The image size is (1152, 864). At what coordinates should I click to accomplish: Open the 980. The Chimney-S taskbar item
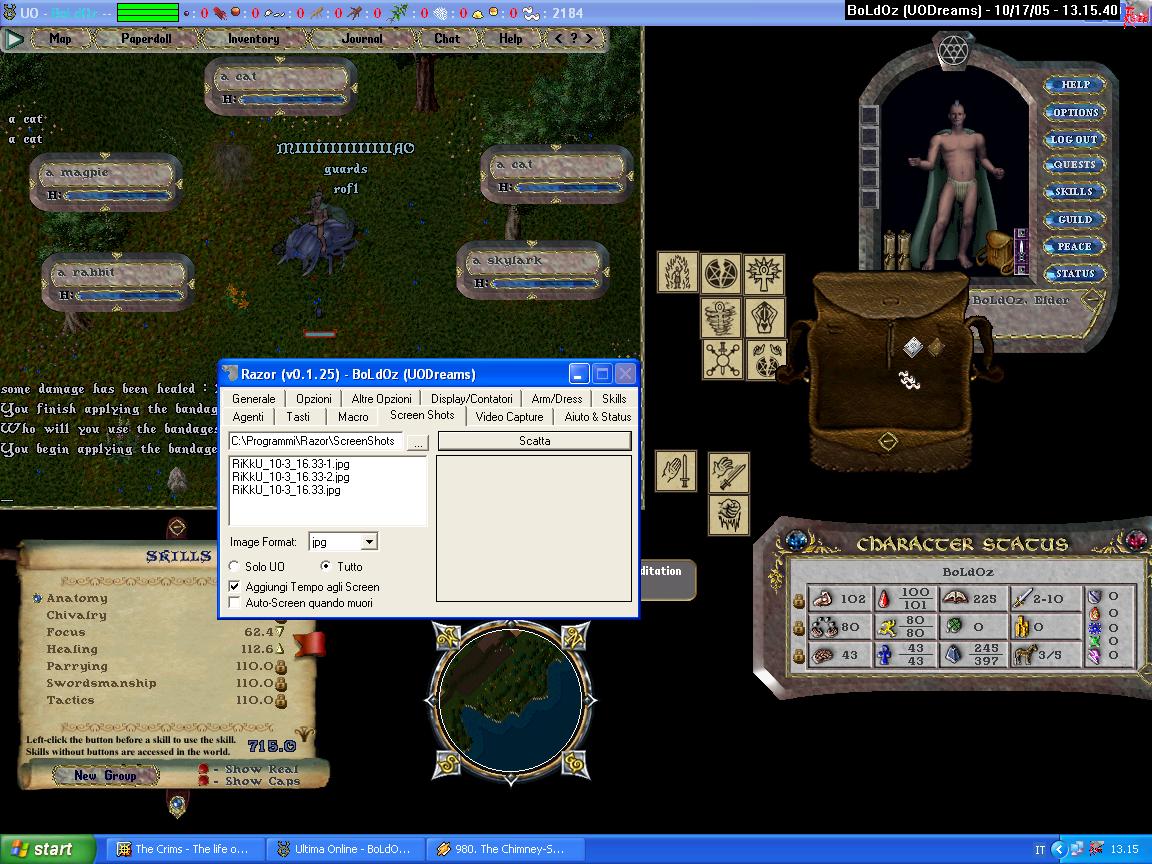click(503, 849)
